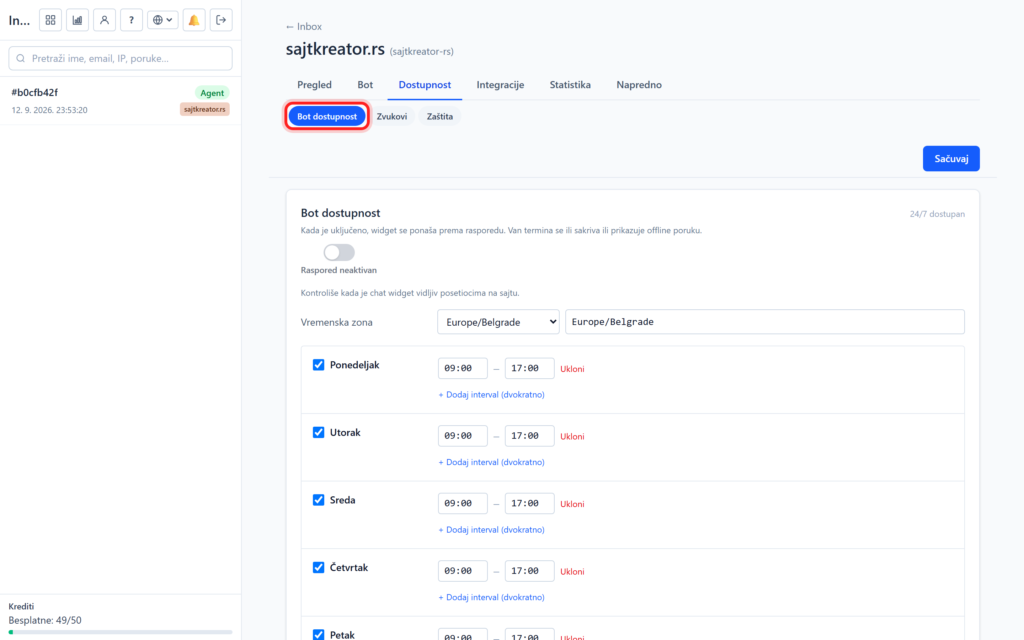Image resolution: width=1024 pixels, height=640 pixels.
Task: Open the help question mark icon
Action: 131,20
